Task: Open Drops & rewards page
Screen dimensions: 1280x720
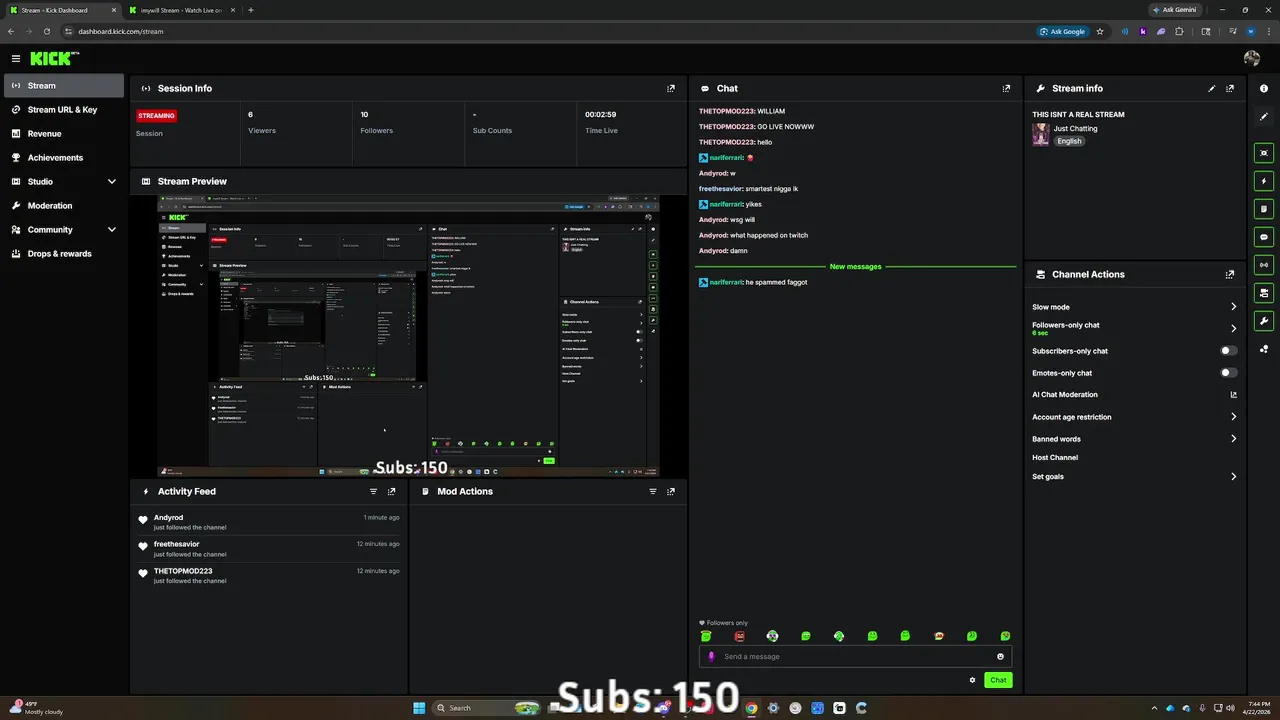Action: pos(64,254)
